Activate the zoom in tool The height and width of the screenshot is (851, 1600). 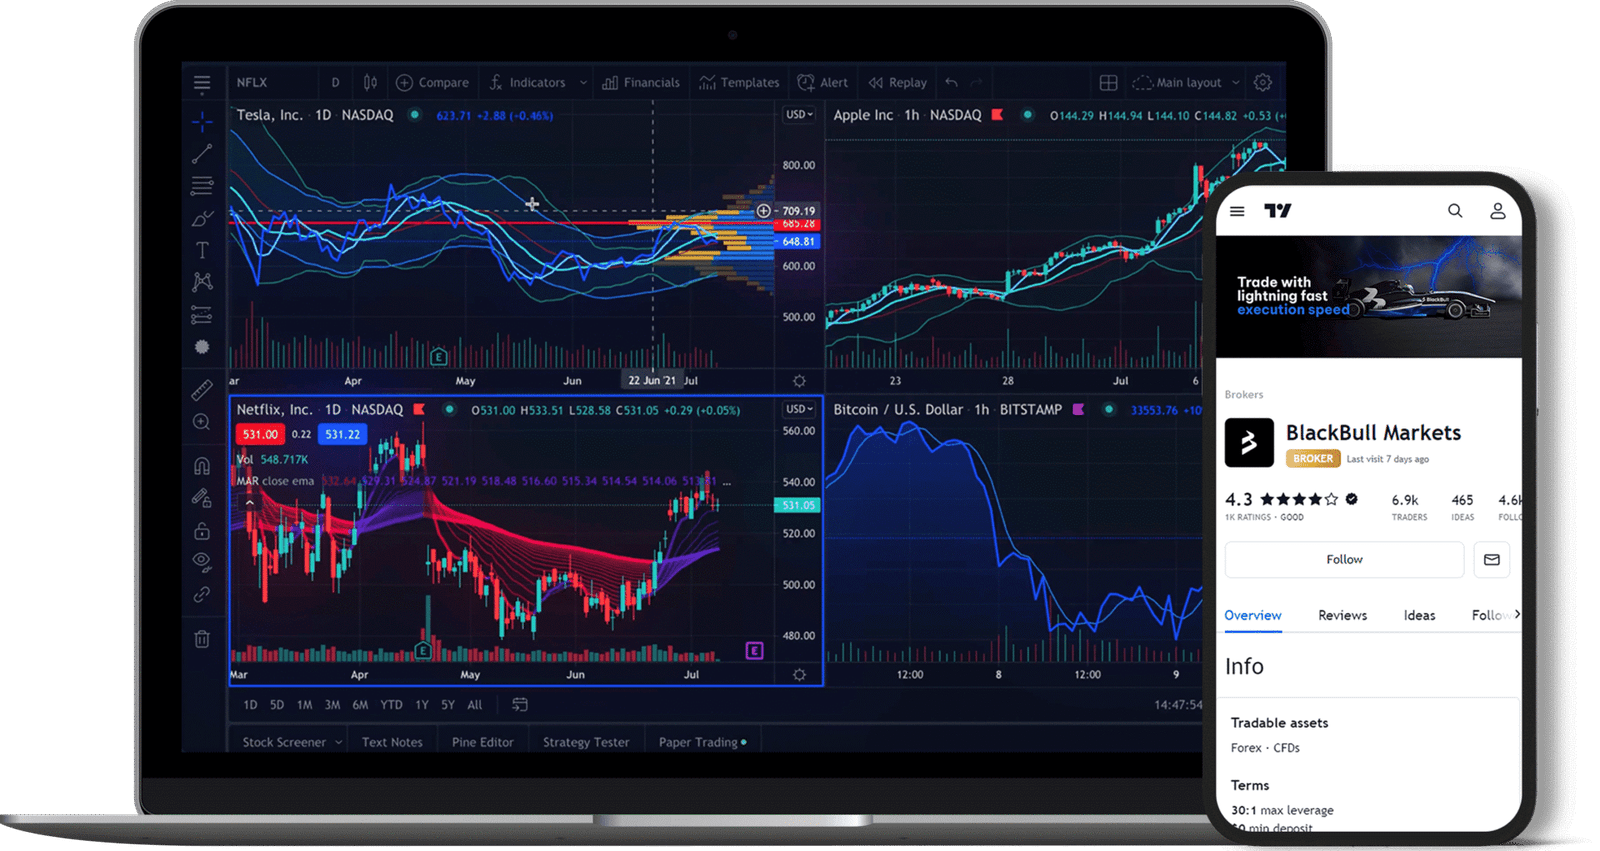(202, 422)
